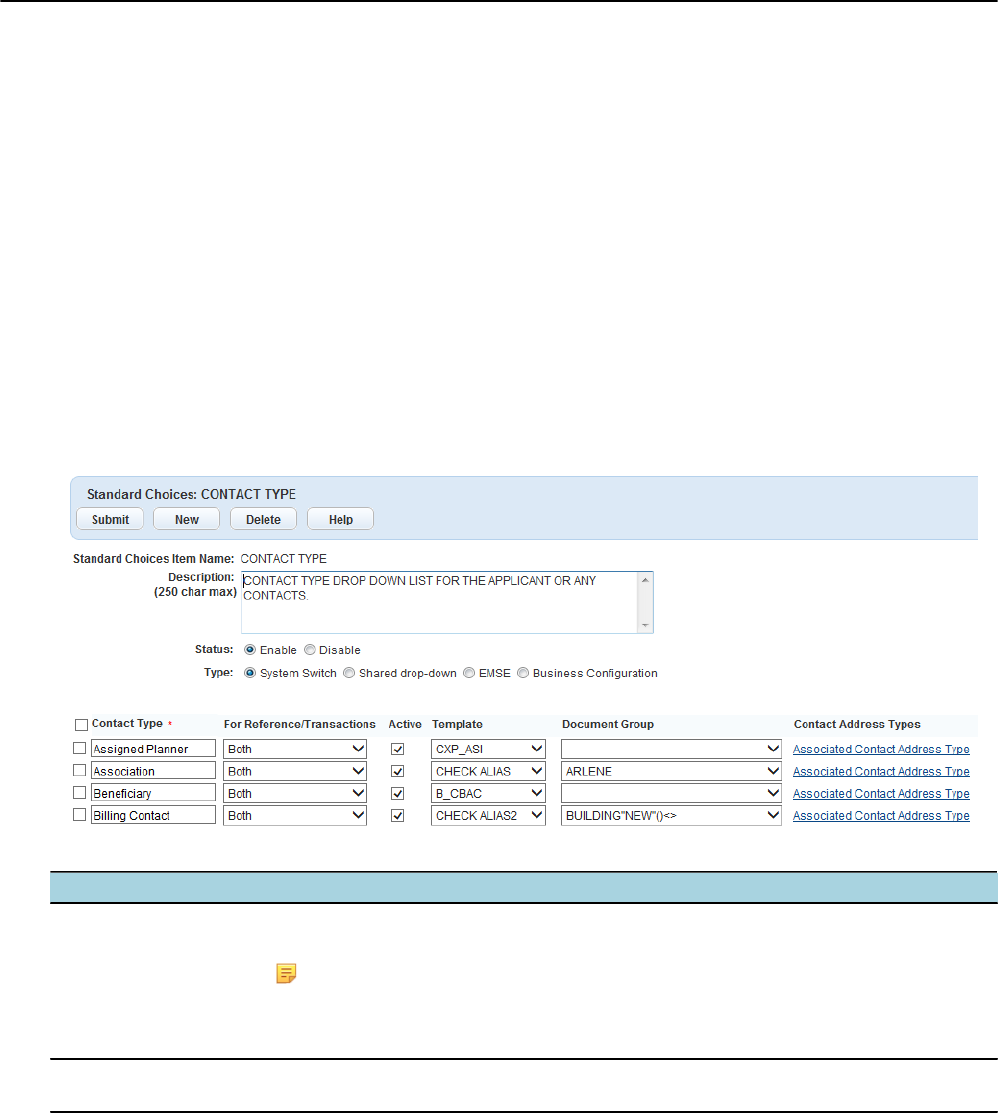This screenshot has width=998, height=1113.
Task: Click the Description scrollbar down arrow
Action: pyautogui.click(x=645, y=625)
